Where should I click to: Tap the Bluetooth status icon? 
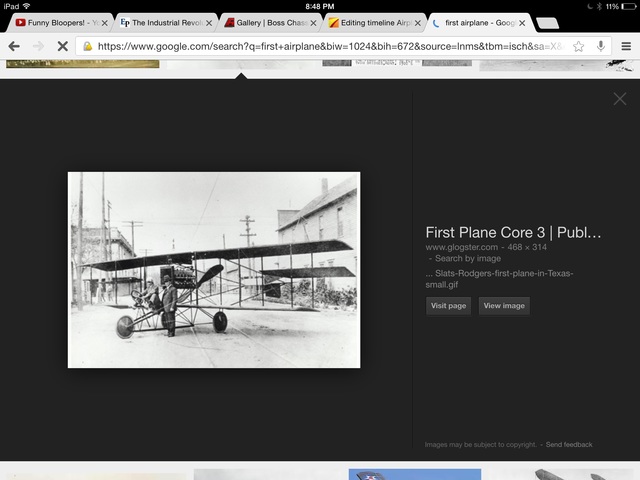tap(599, 6)
